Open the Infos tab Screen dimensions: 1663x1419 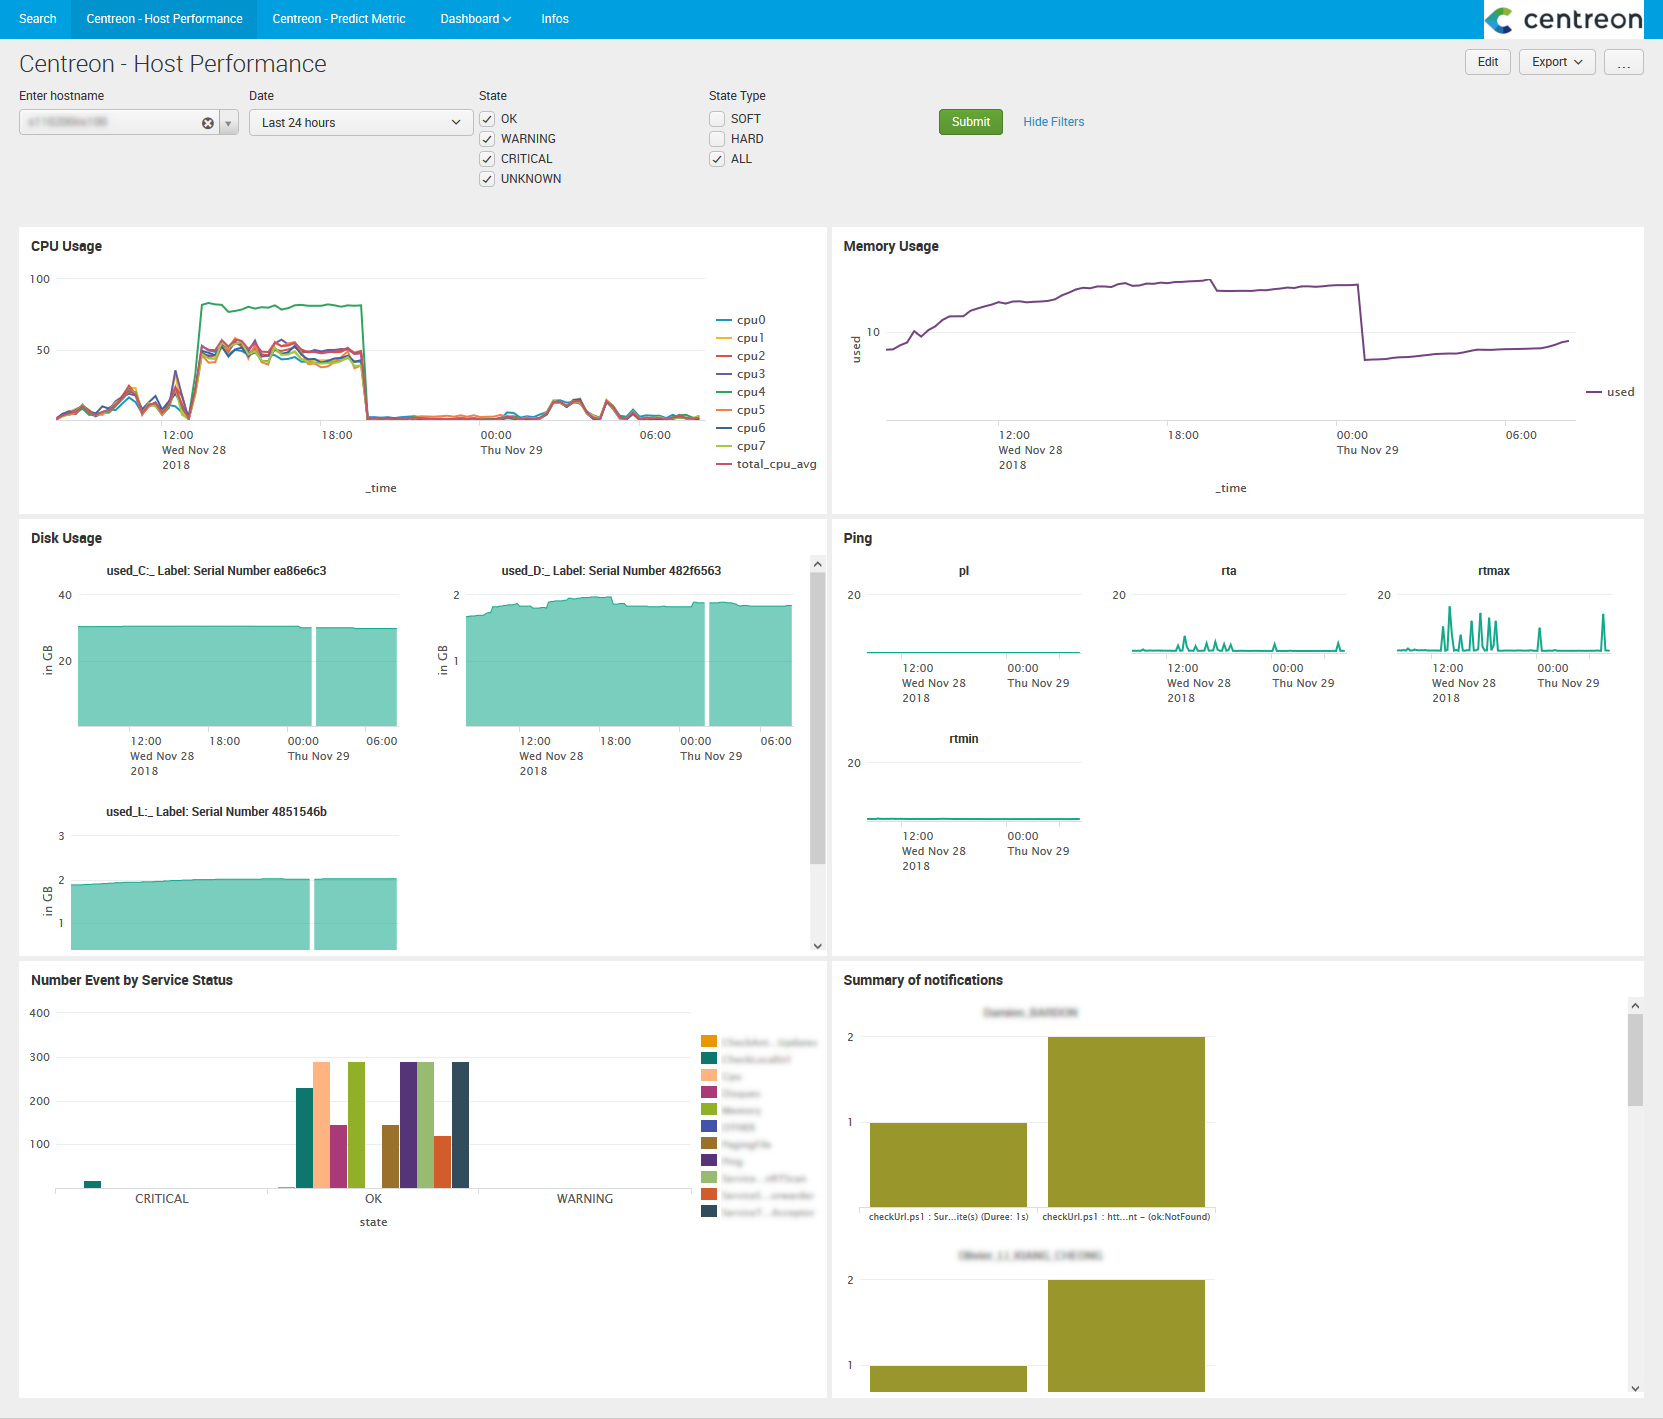coord(555,19)
